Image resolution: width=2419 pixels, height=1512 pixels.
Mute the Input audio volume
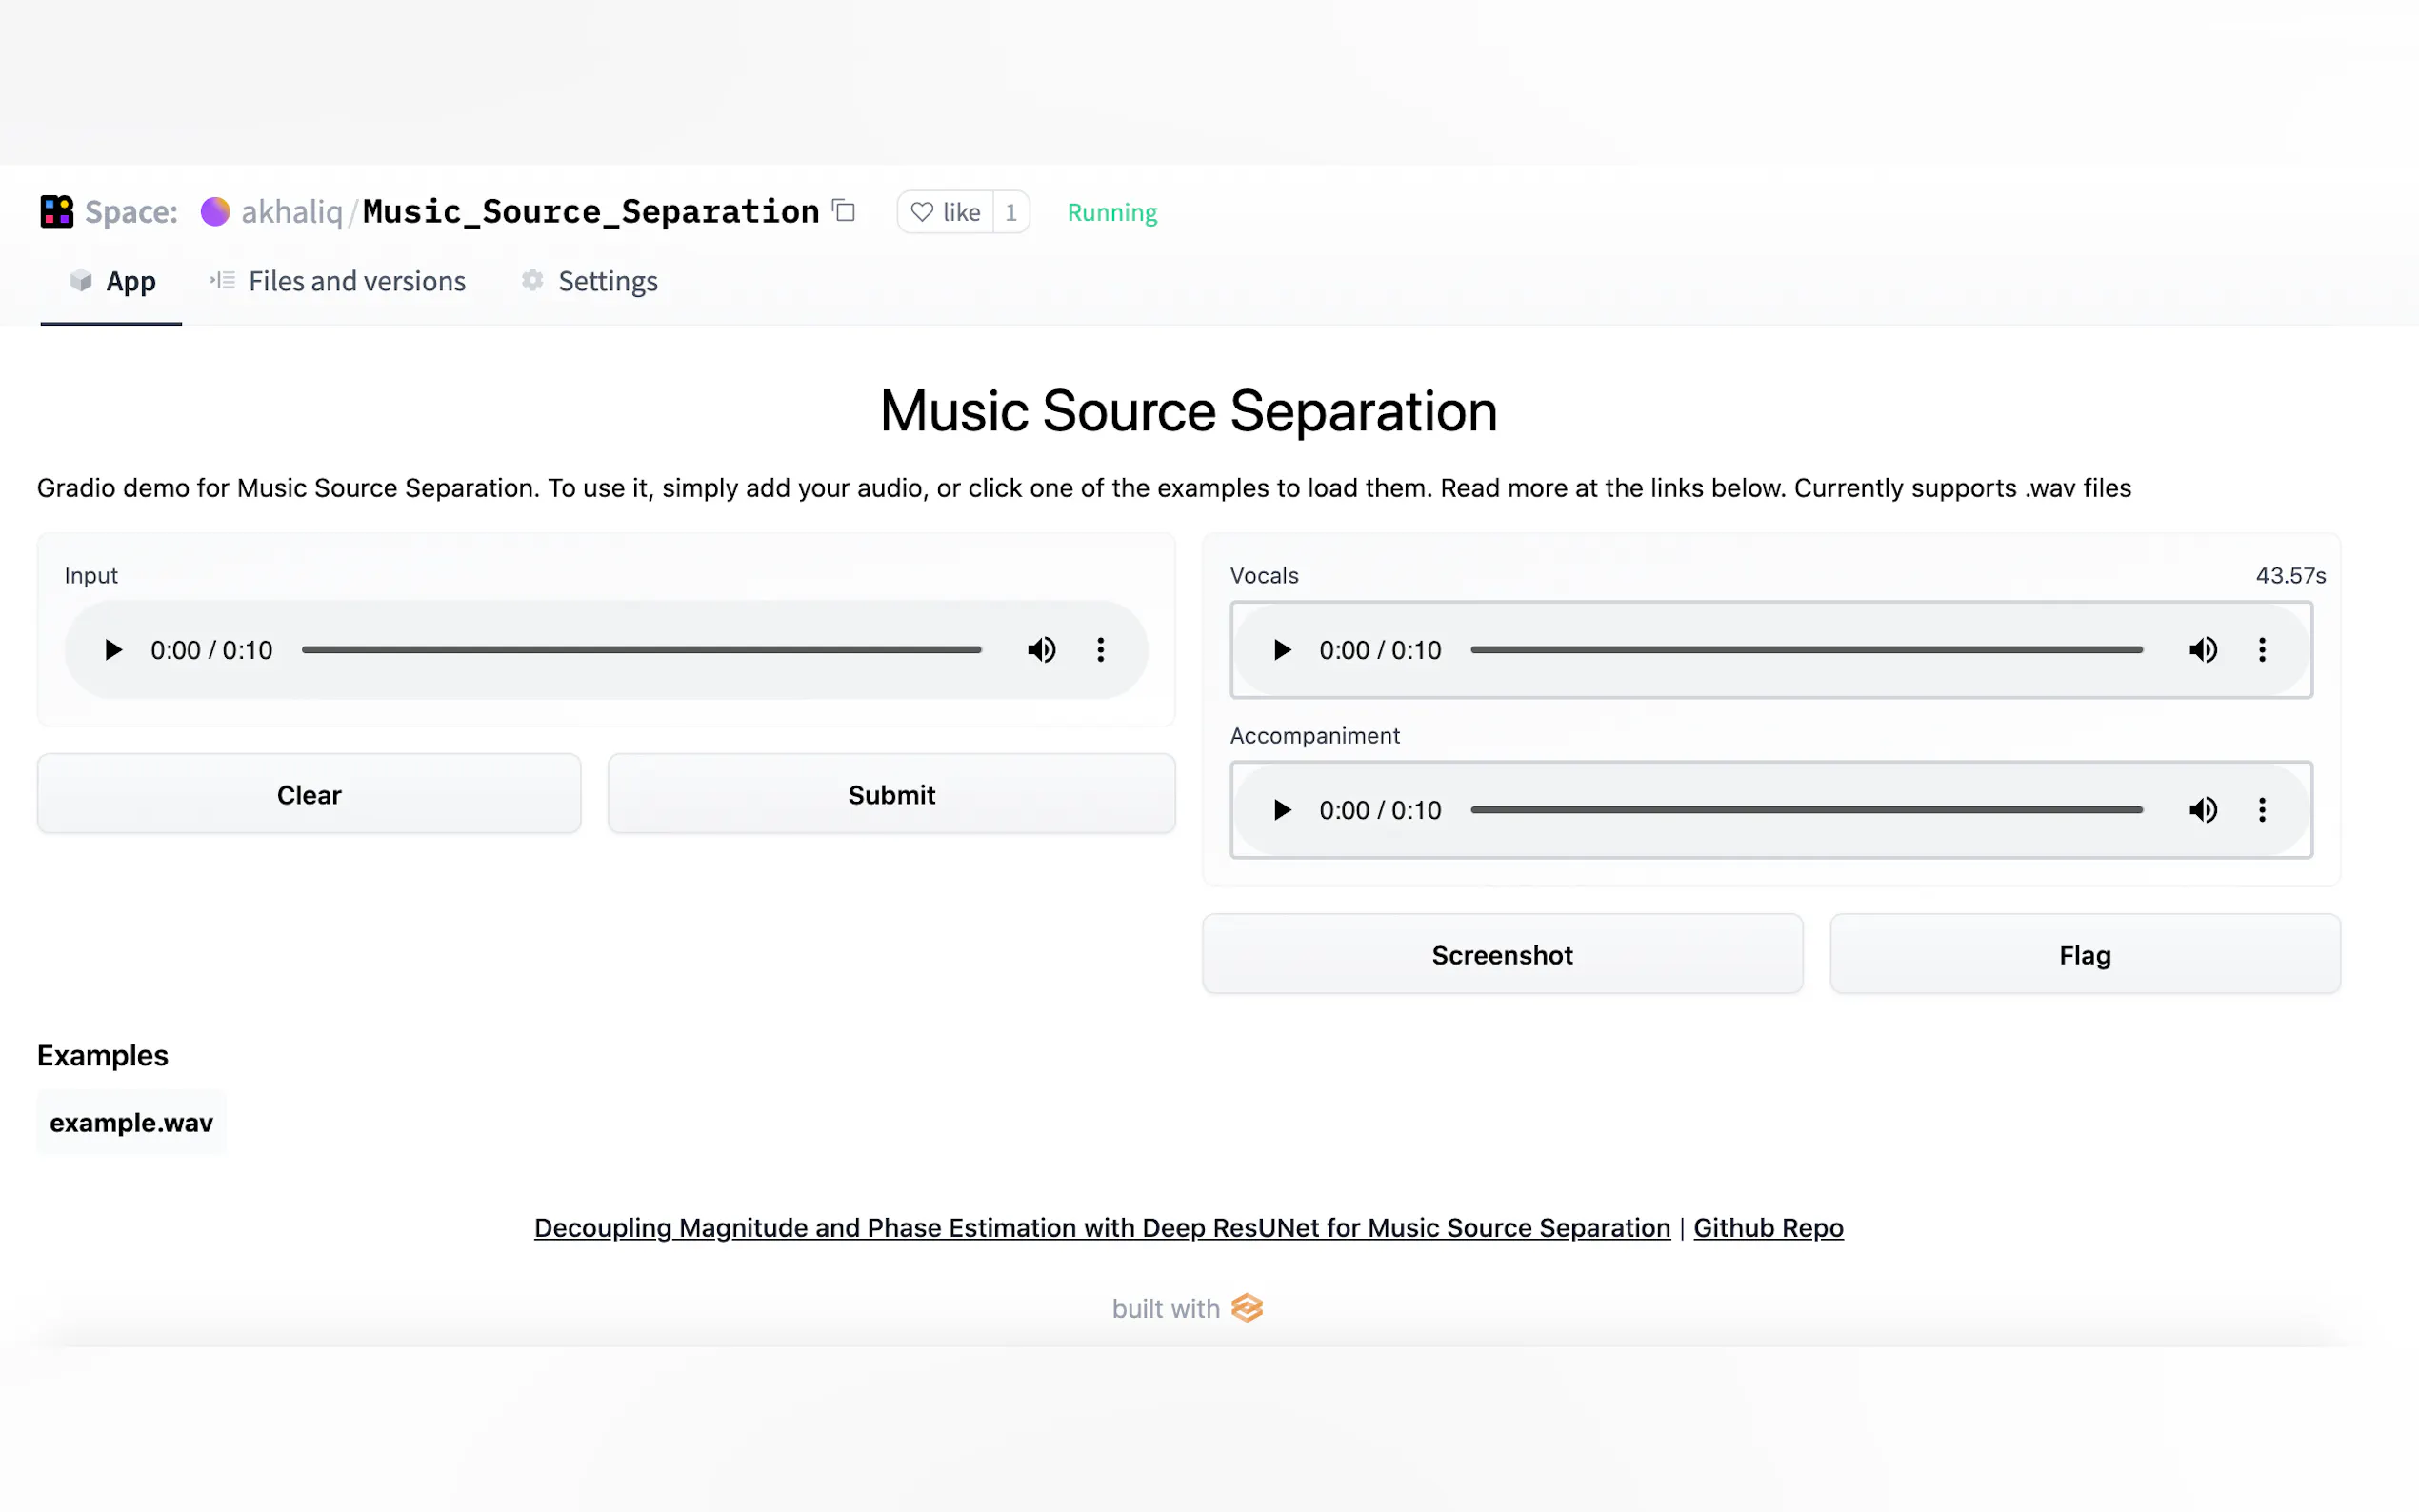click(x=1041, y=649)
